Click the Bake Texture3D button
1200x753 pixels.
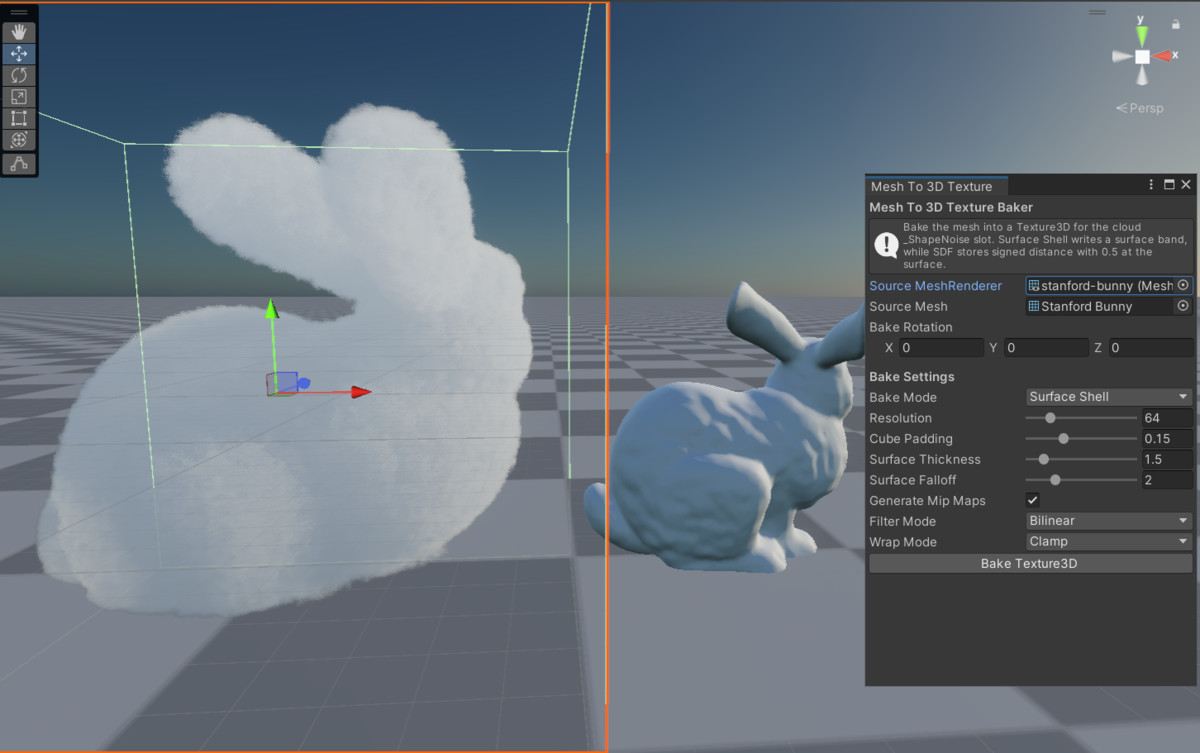click(1029, 564)
